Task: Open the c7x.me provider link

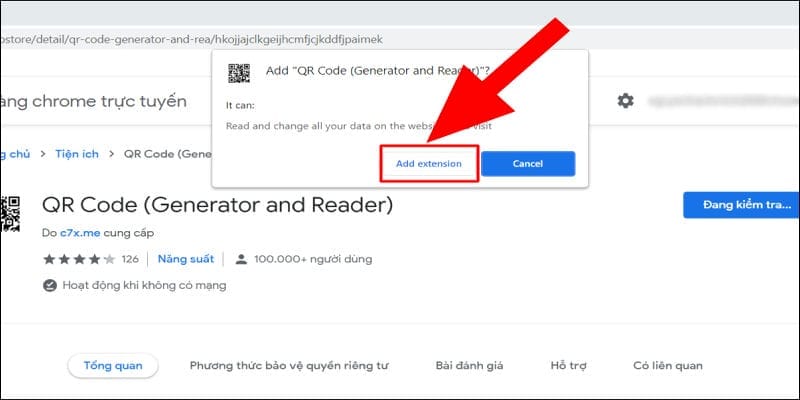Action: 80,233
